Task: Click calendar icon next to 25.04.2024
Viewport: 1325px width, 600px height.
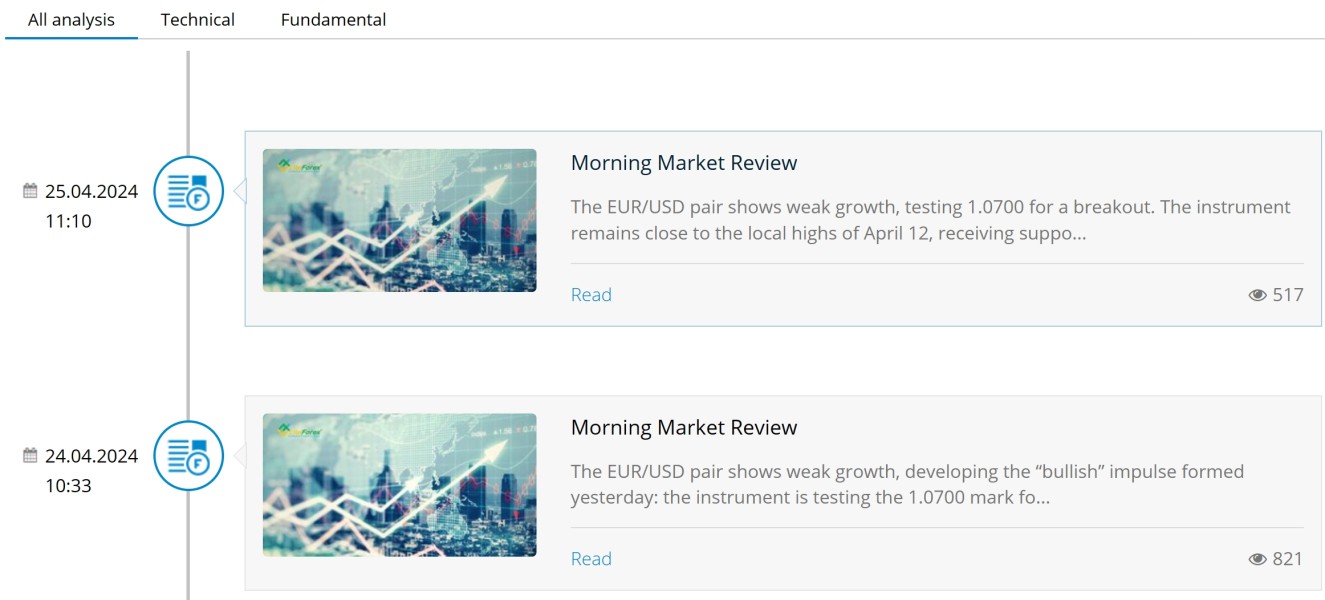Action: tap(30, 191)
